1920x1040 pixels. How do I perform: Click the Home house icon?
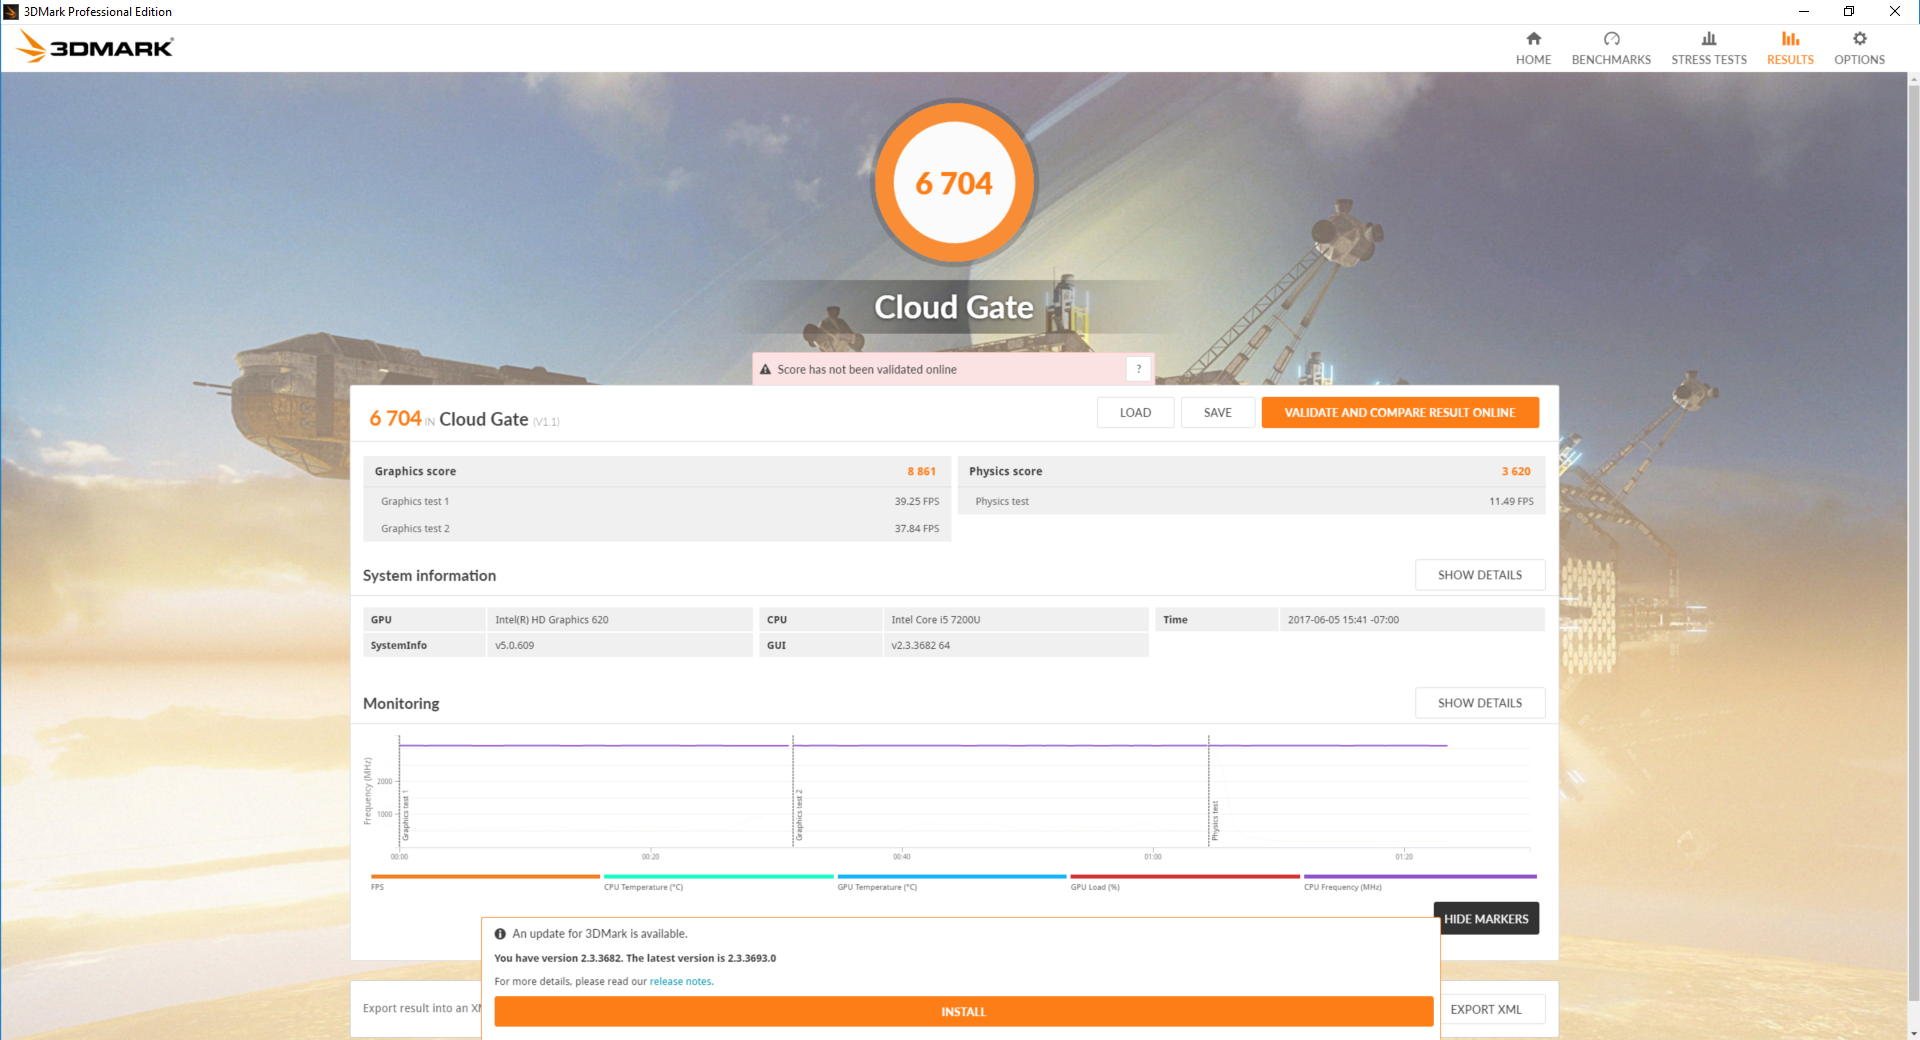[x=1533, y=39]
